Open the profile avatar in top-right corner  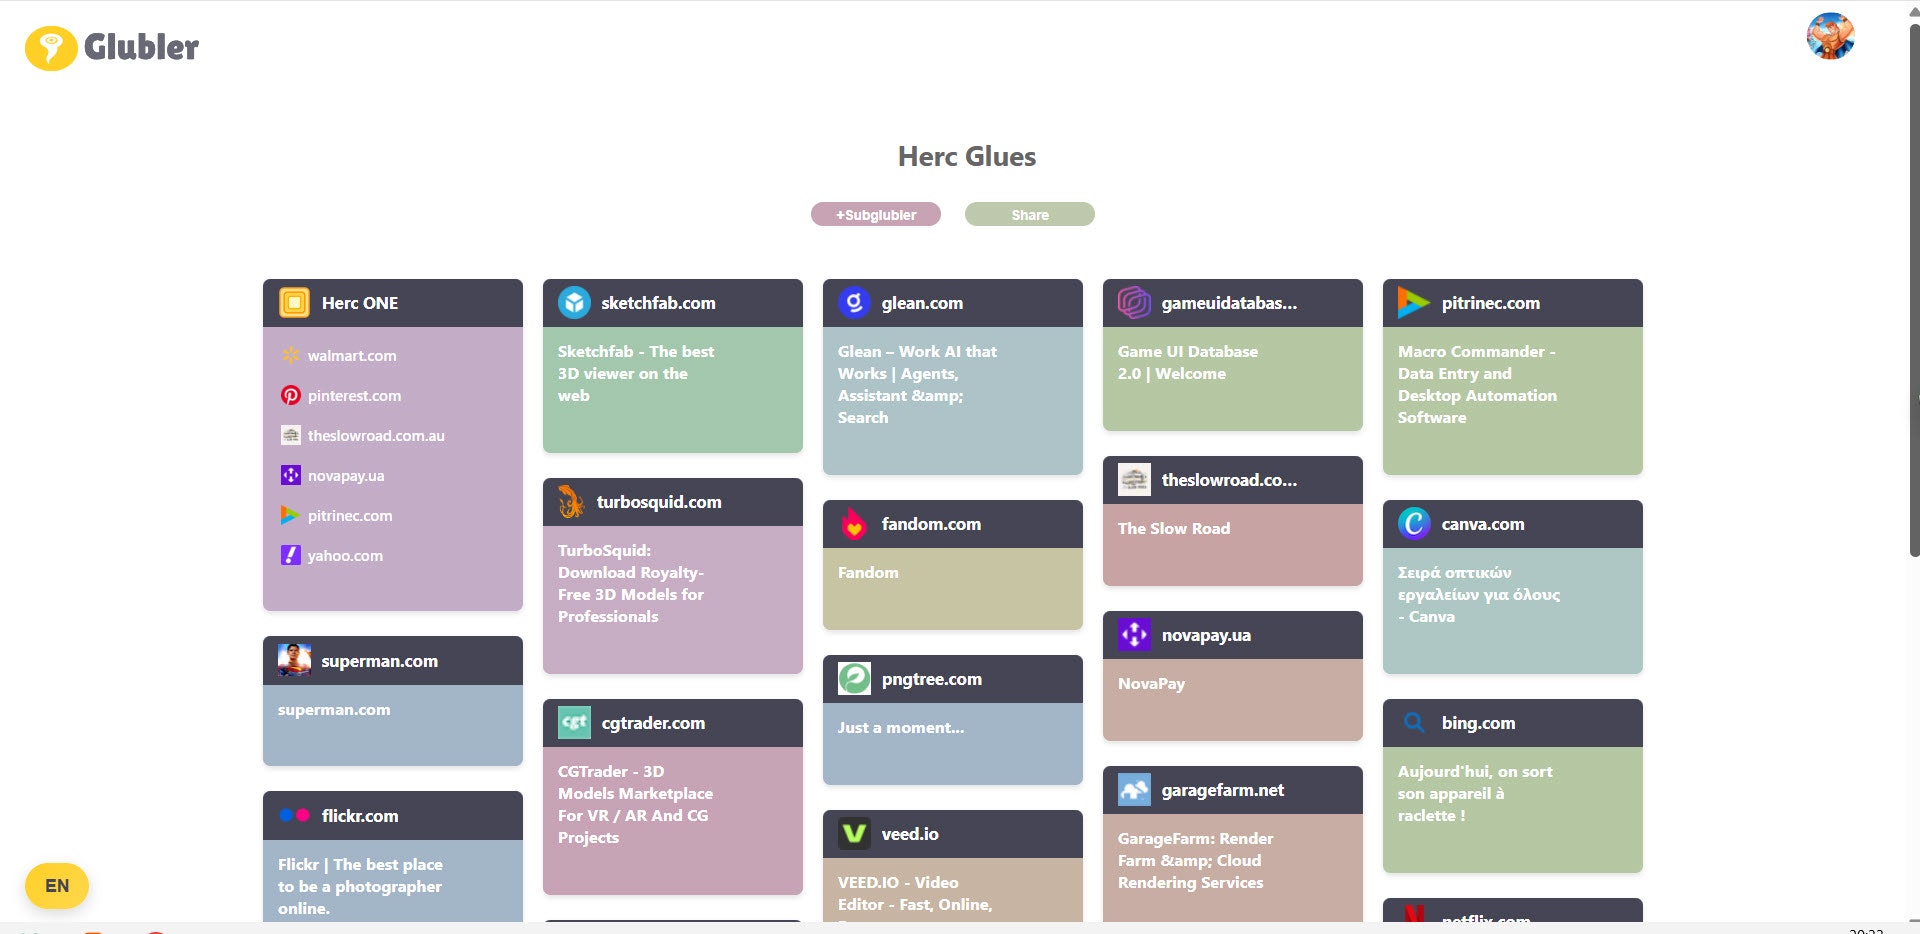point(1831,36)
